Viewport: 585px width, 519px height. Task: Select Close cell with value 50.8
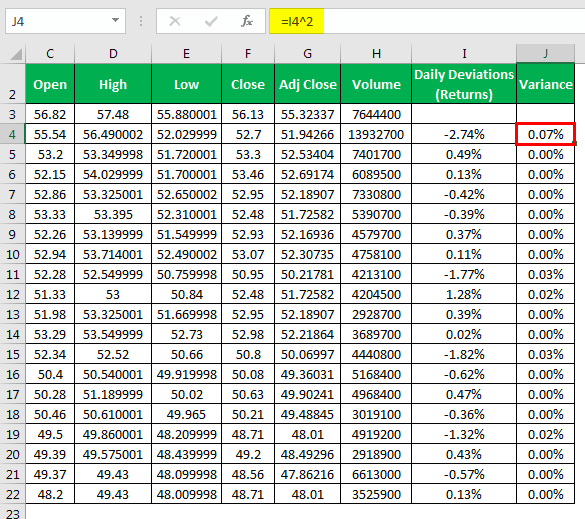(x=248, y=354)
